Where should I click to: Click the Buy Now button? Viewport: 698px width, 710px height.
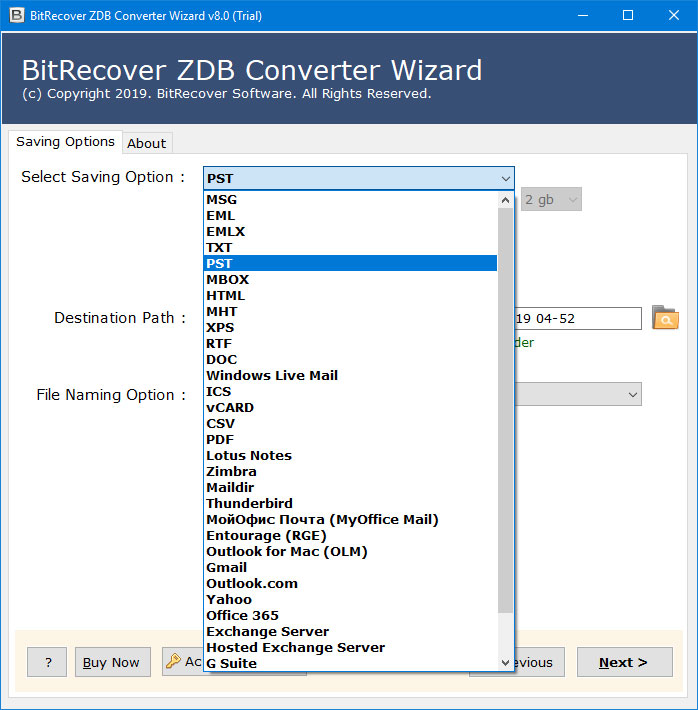[112, 662]
